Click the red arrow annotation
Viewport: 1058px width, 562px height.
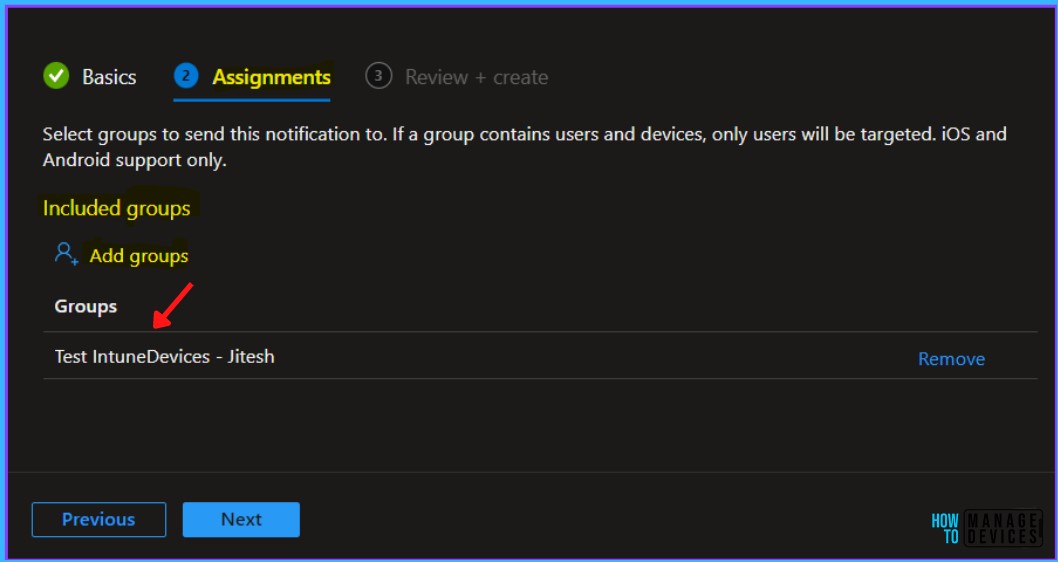(173, 306)
